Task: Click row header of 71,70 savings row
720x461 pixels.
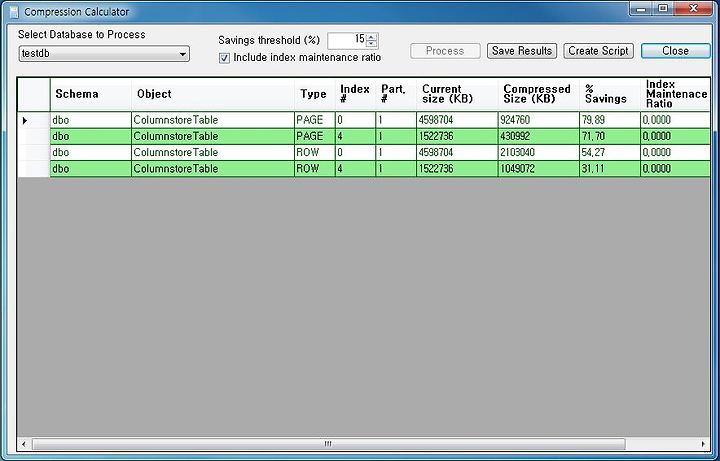Action: click(34, 136)
